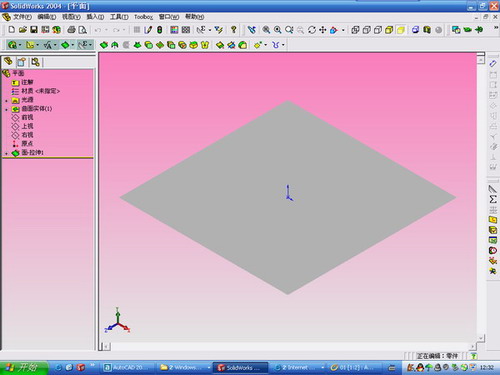
Task: Open the Features toolbar flyout dropdown
Action: point(20,45)
